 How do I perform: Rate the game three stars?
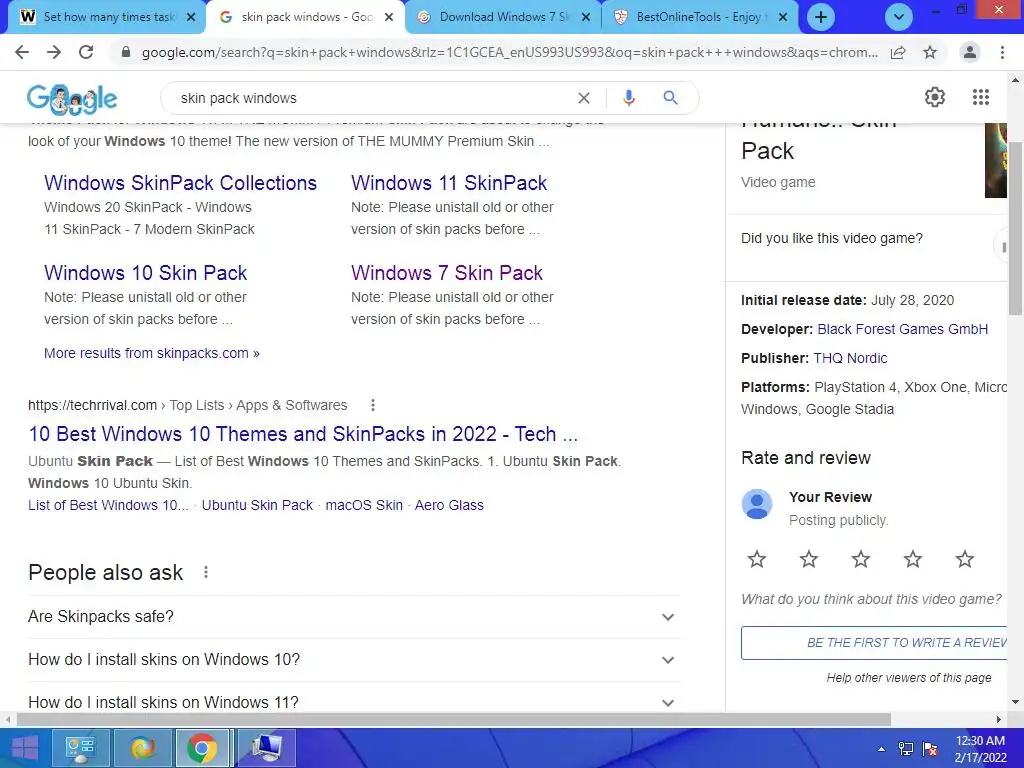coord(861,559)
